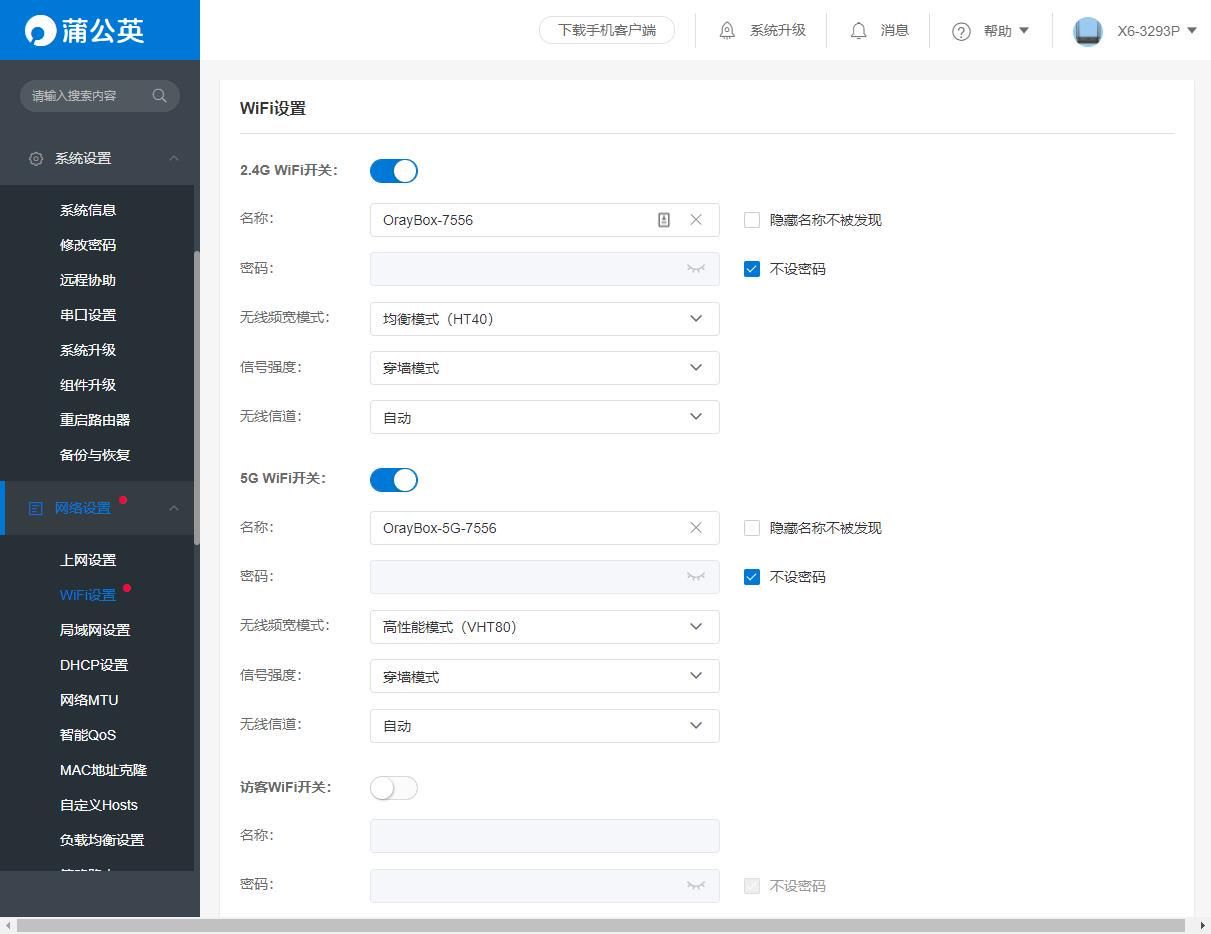1211x934 pixels.
Task: Open the HT40 bandwidth mode dropdown
Action: coord(544,319)
